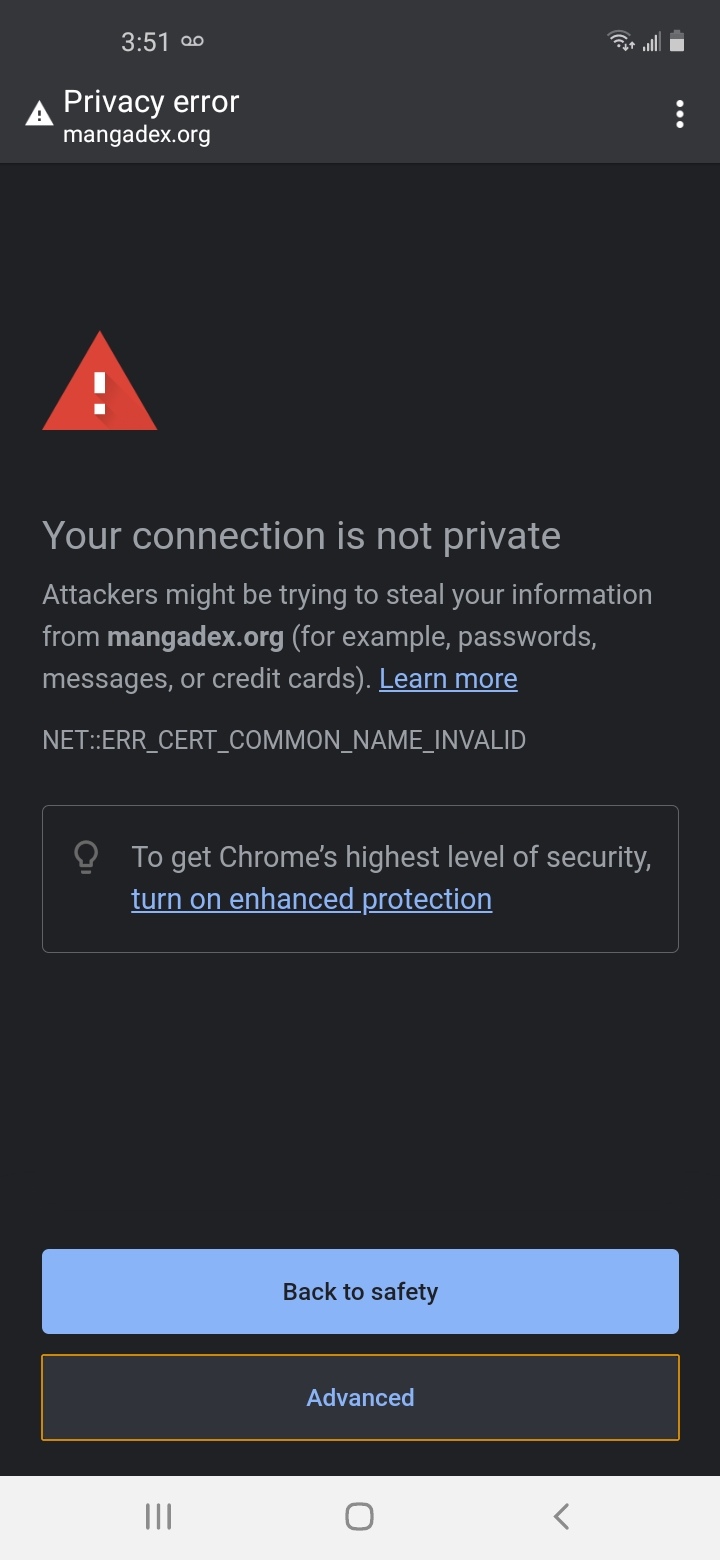
Task: Tap the Home button in the navigation bar
Action: pos(359,1515)
